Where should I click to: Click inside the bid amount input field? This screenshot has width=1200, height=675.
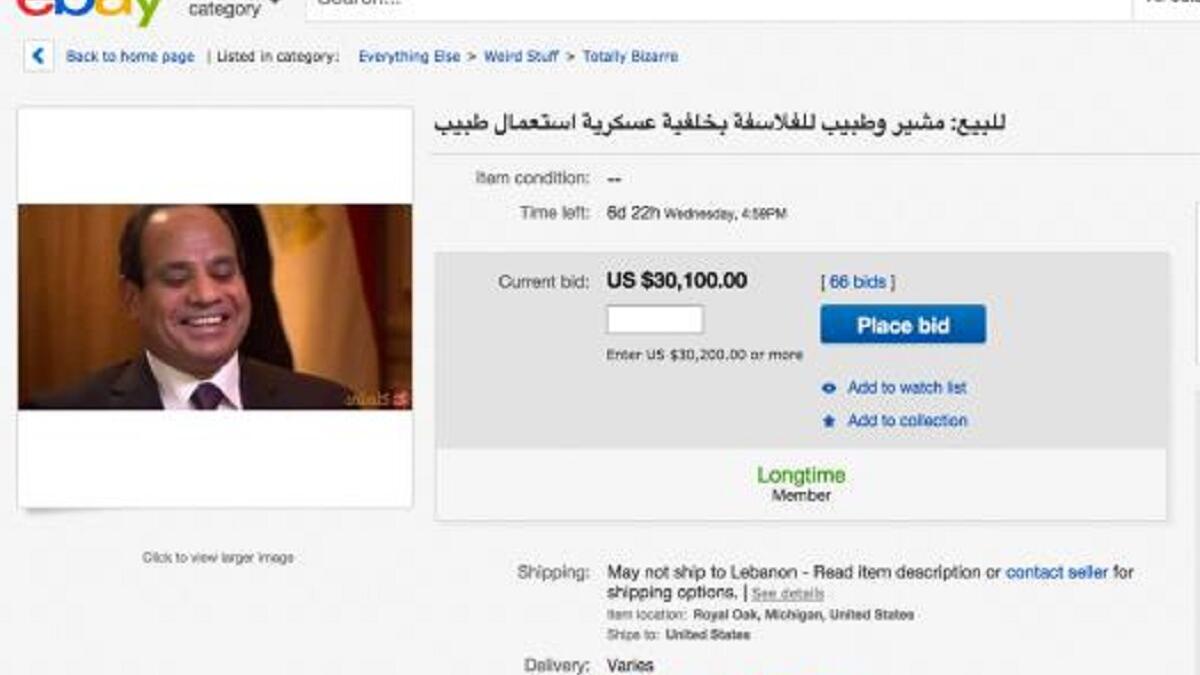click(x=655, y=318)
